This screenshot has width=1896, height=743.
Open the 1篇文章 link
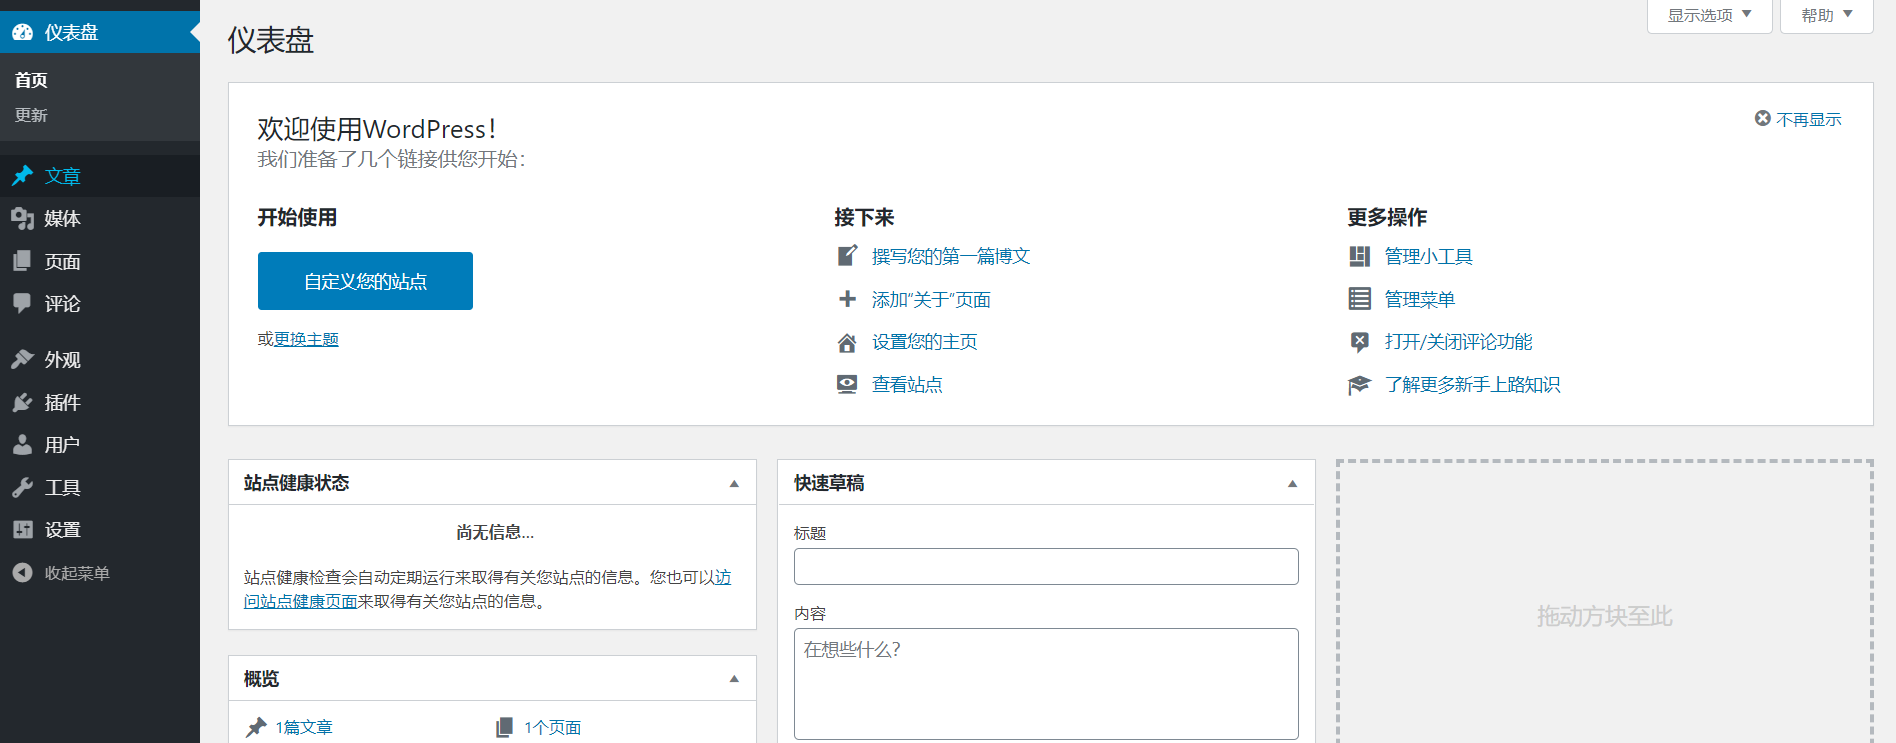coord(304,728)
